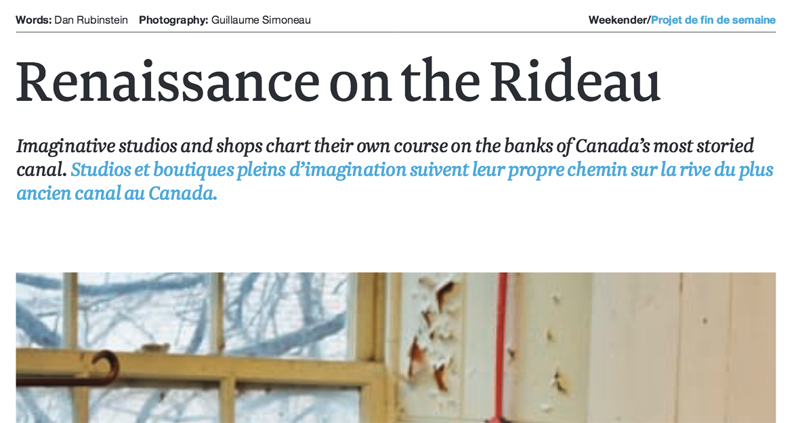800x423 pixels.
Task: Open the blue "Projet de fin de semaine" link
Action: pos(713,20)
